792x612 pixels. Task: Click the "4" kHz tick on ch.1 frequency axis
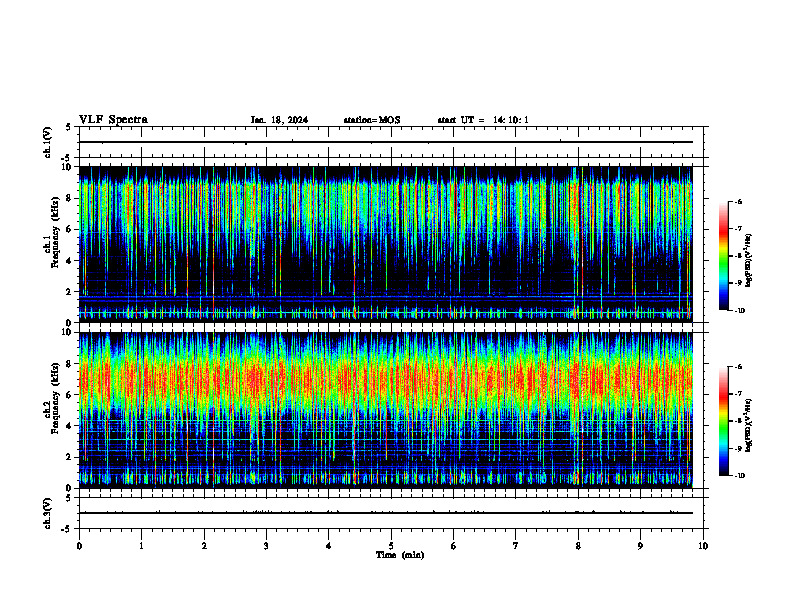(69, 261)
